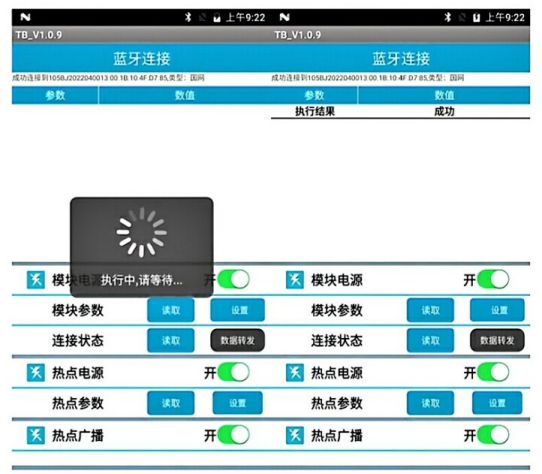Click the 热点电源 icon in right panel
Viewport: 542px width, 474px height.
coord(295,373)
